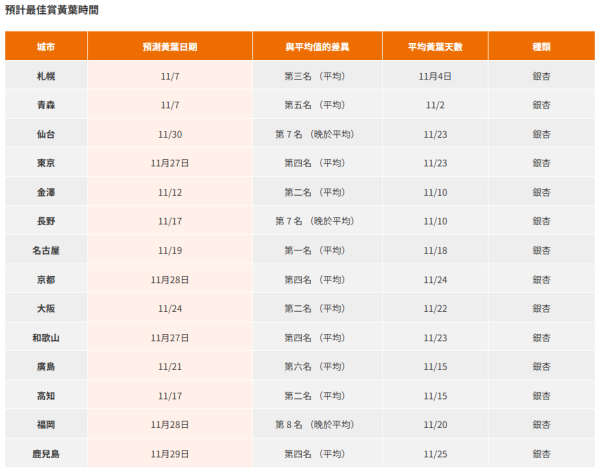
Task: Click the 仙台 forecast date 11/30
Action: (x=169, y=134)
